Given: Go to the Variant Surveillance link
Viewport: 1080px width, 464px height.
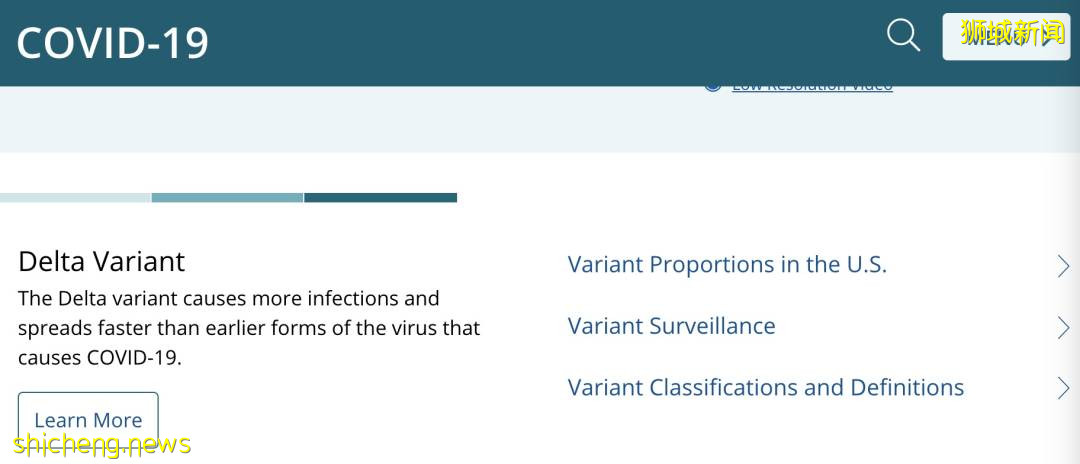Looking at the screenshot, I should [671, 326].
